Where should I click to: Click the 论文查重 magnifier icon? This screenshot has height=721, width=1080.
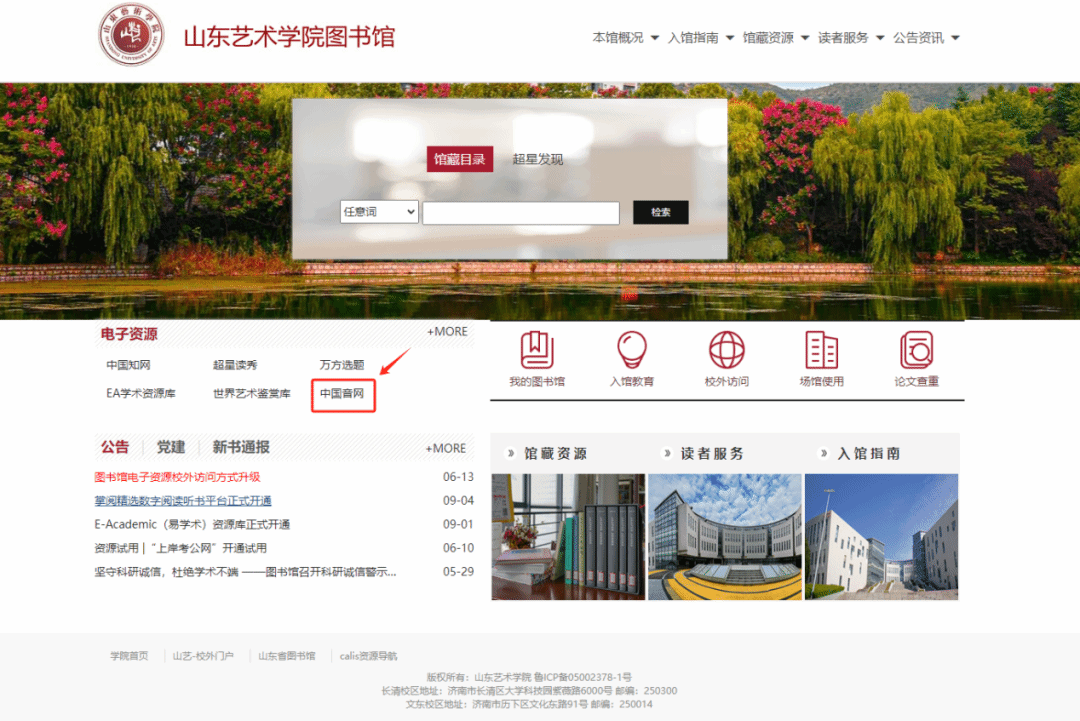click(x=916, y=351)
